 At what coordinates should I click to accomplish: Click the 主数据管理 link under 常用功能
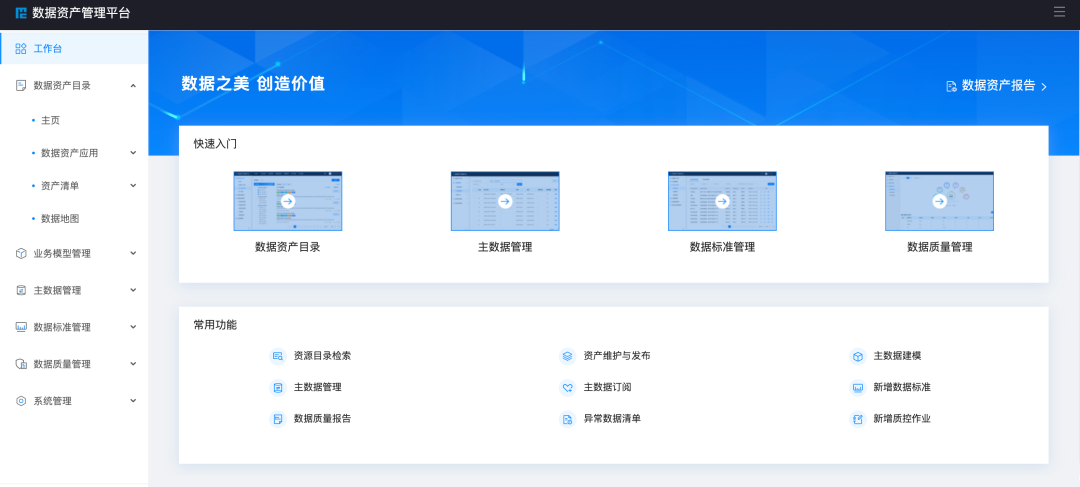pyautogui.click(x=317, y=387)
